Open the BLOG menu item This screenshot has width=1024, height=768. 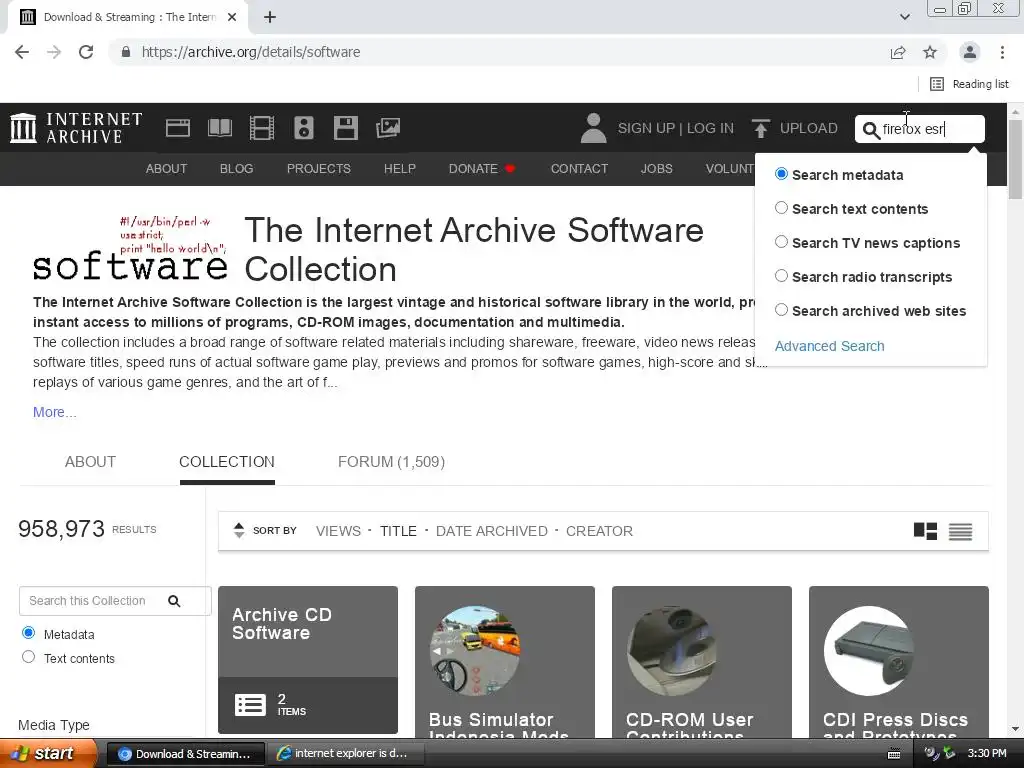coord(236,168)
